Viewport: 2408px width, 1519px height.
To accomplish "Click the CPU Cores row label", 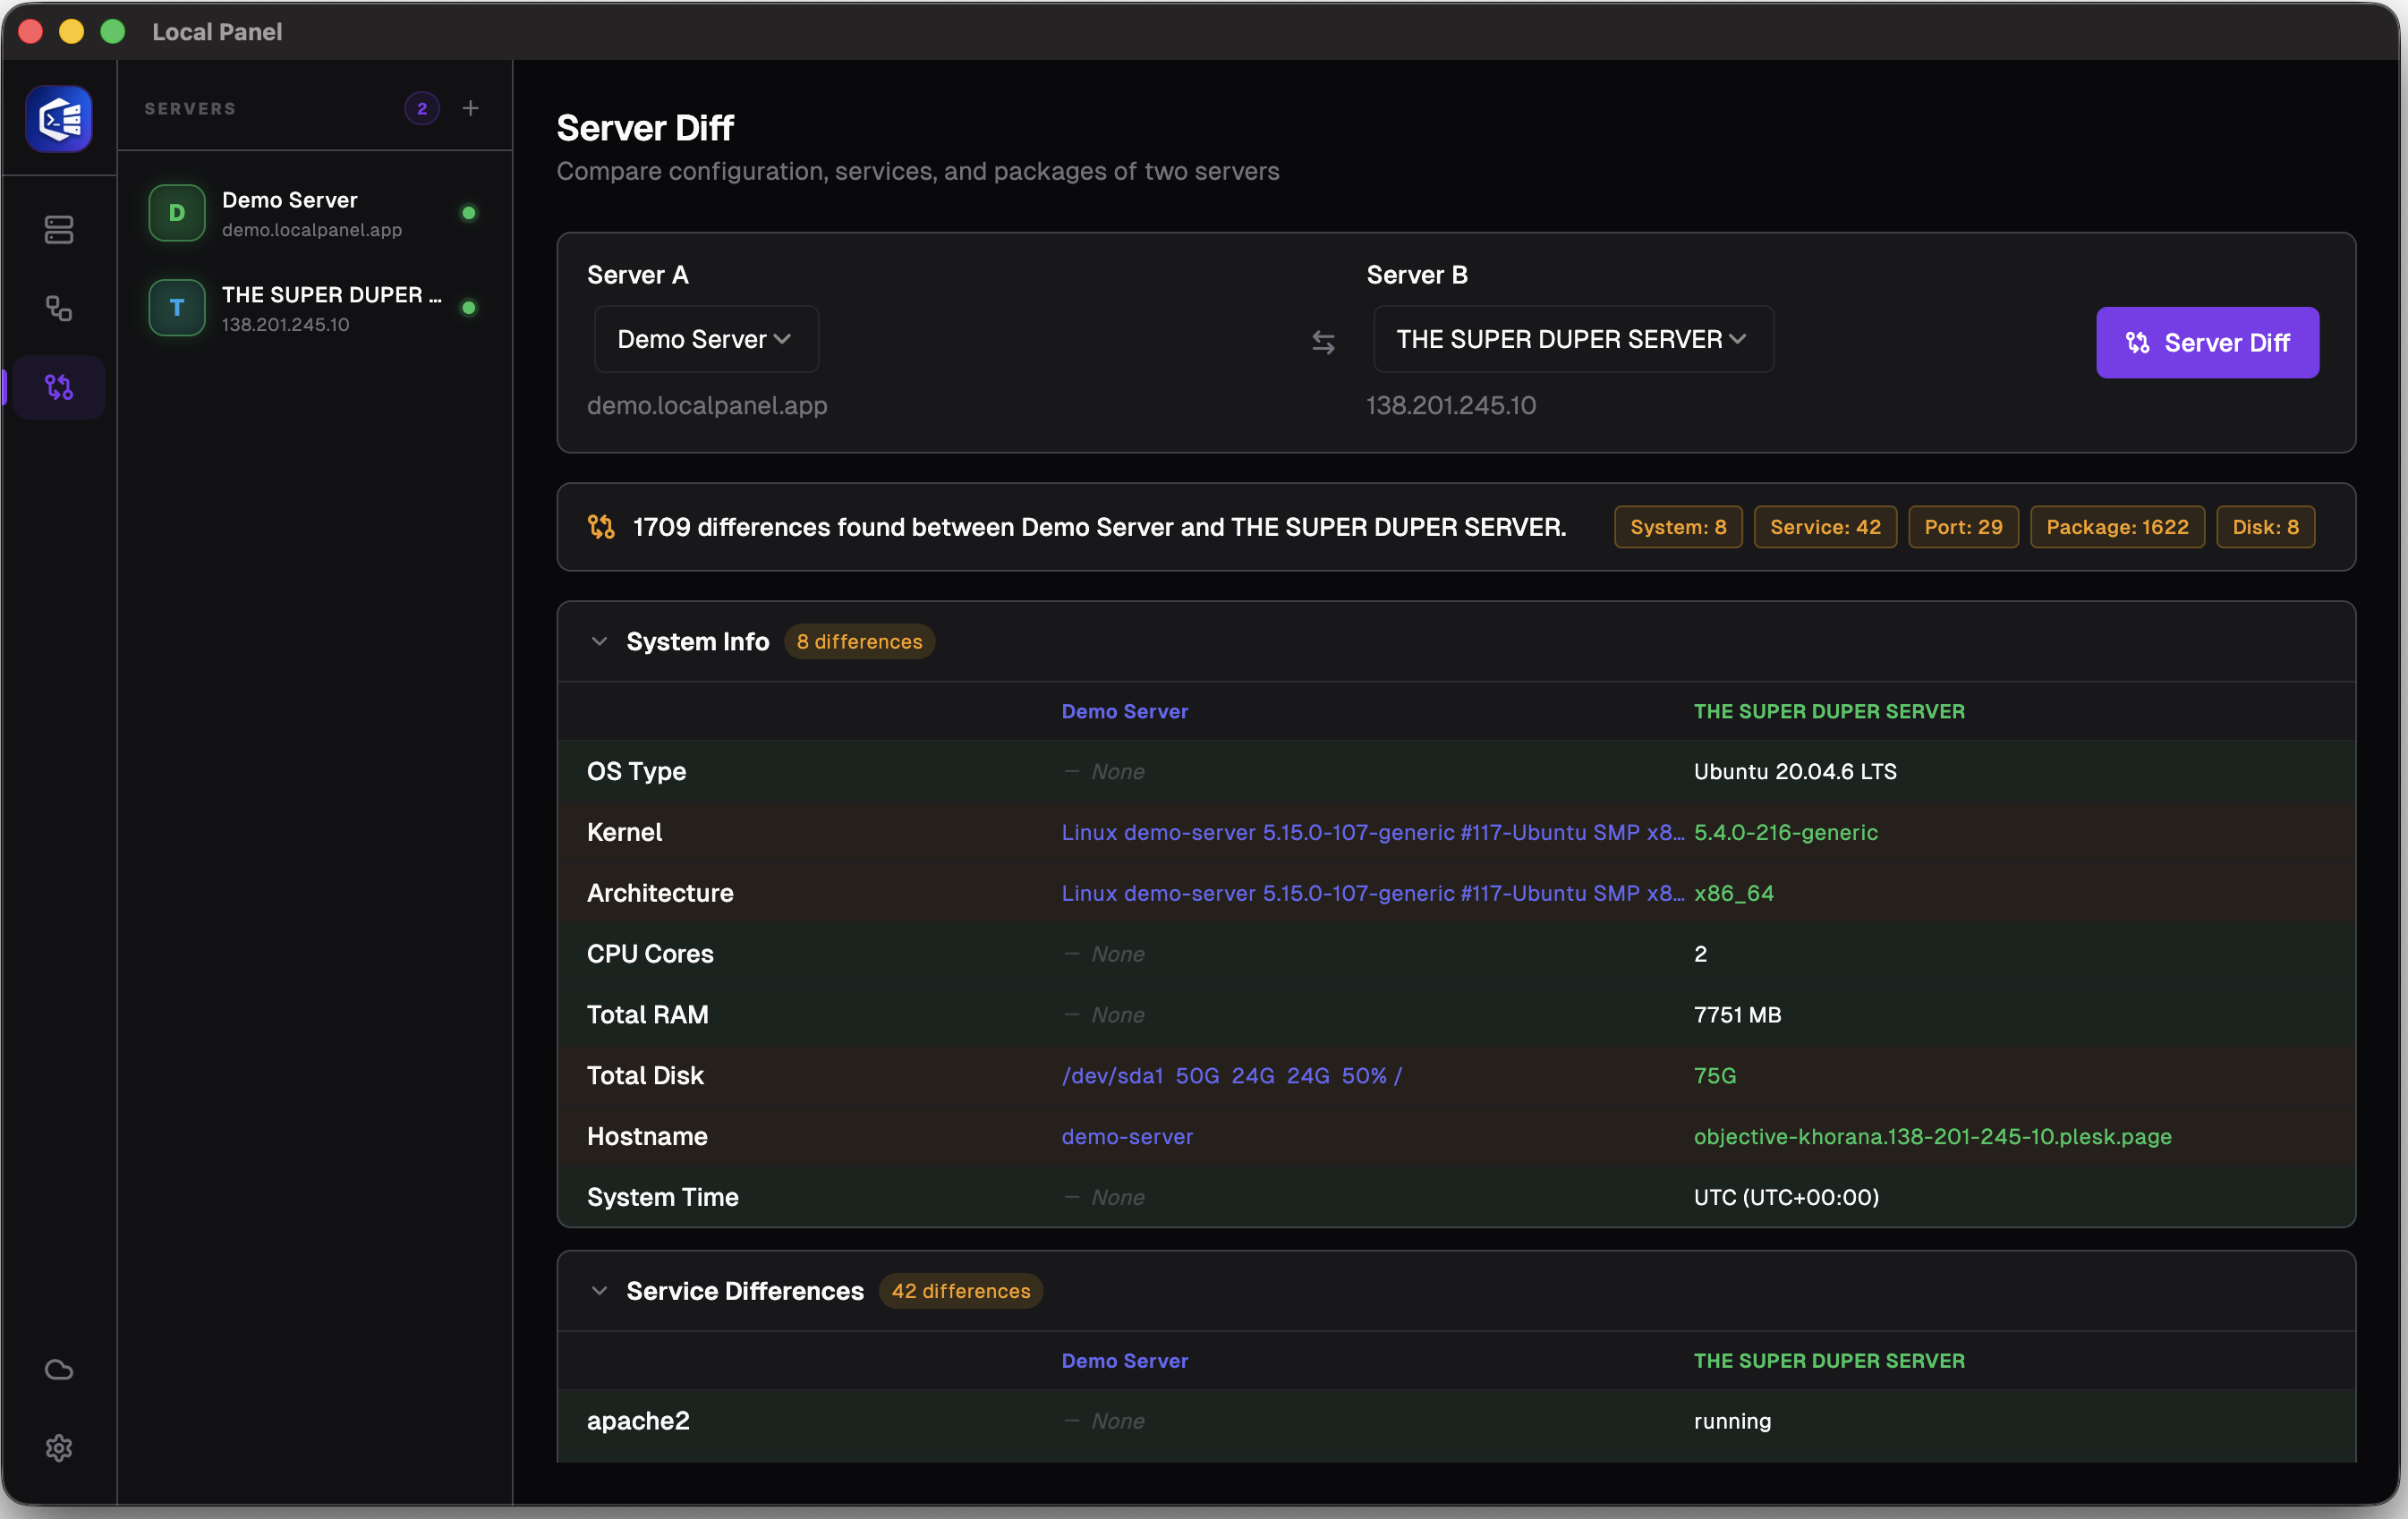I will tap(650, 954).
